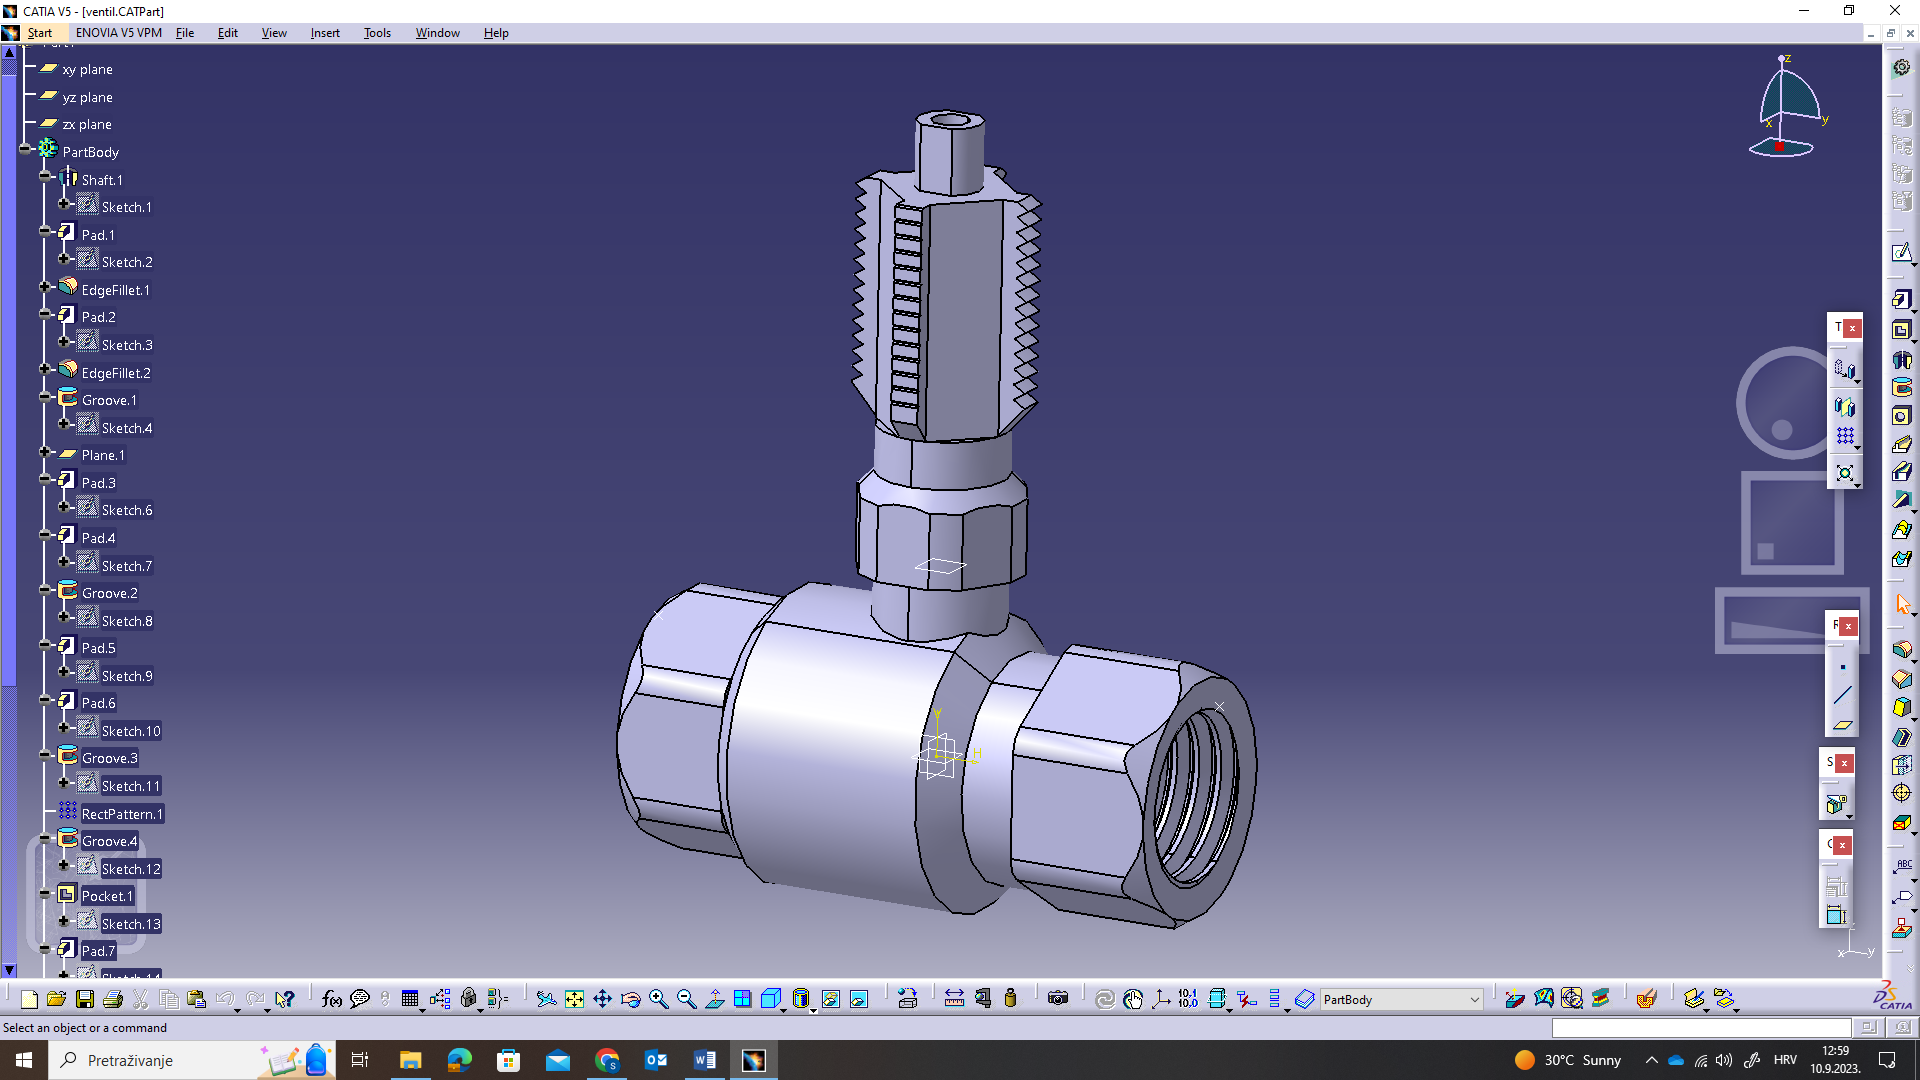Viewport: 1920px width, 1080px height.
Task: Click the tree scrollbar down arrow
Action: (x=10, y=970)
